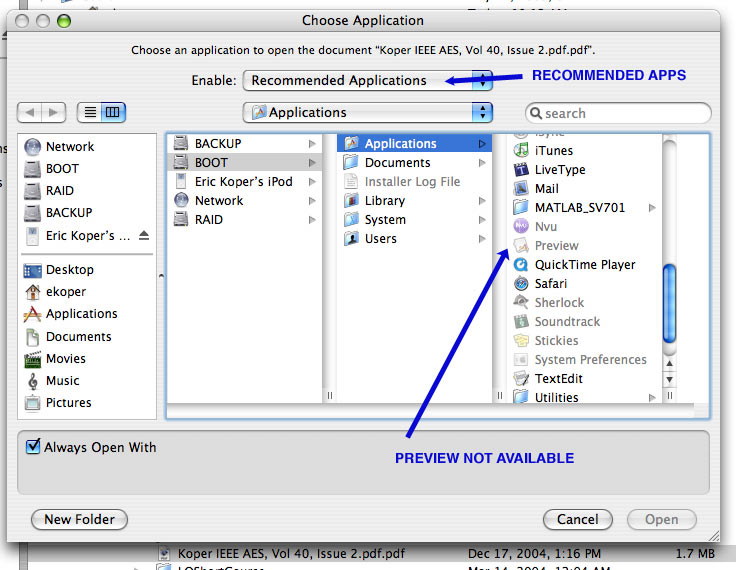The width and height of the screenshot is (736, 570).
Task: Click the blue scrollbar thumb in the applications column
Action: 669,303
